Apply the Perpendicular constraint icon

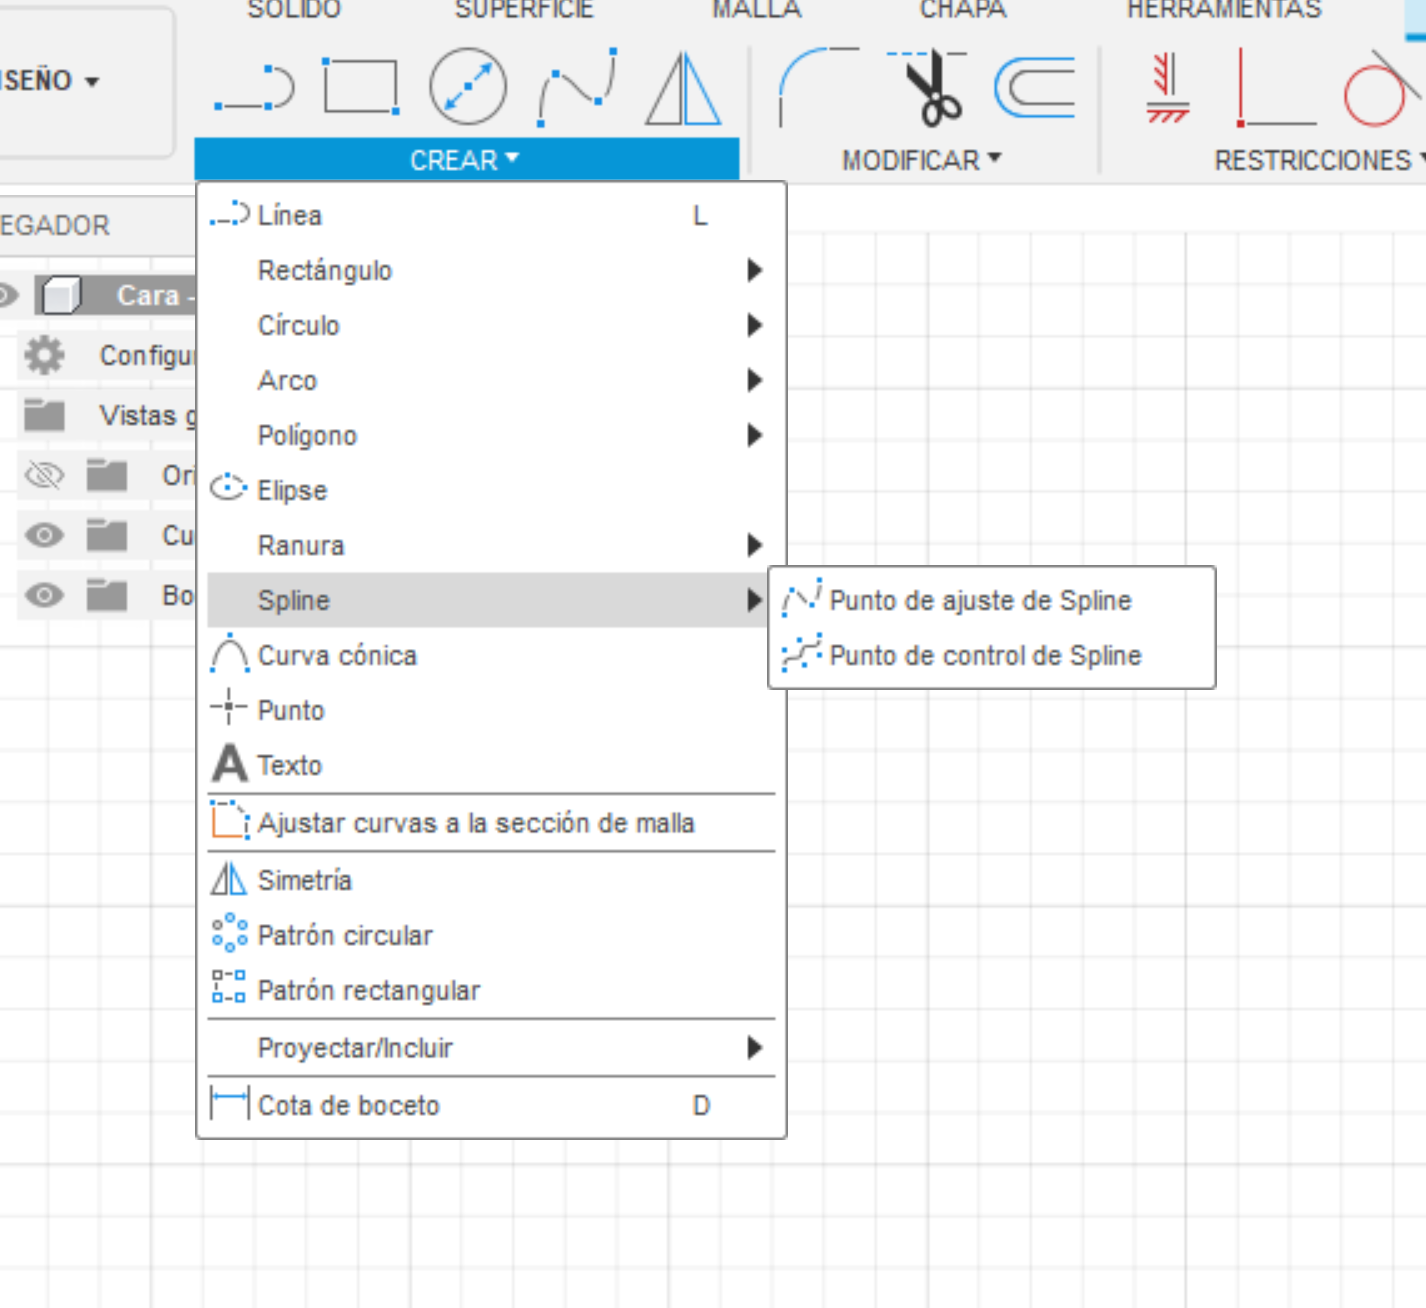[1275, 88]
